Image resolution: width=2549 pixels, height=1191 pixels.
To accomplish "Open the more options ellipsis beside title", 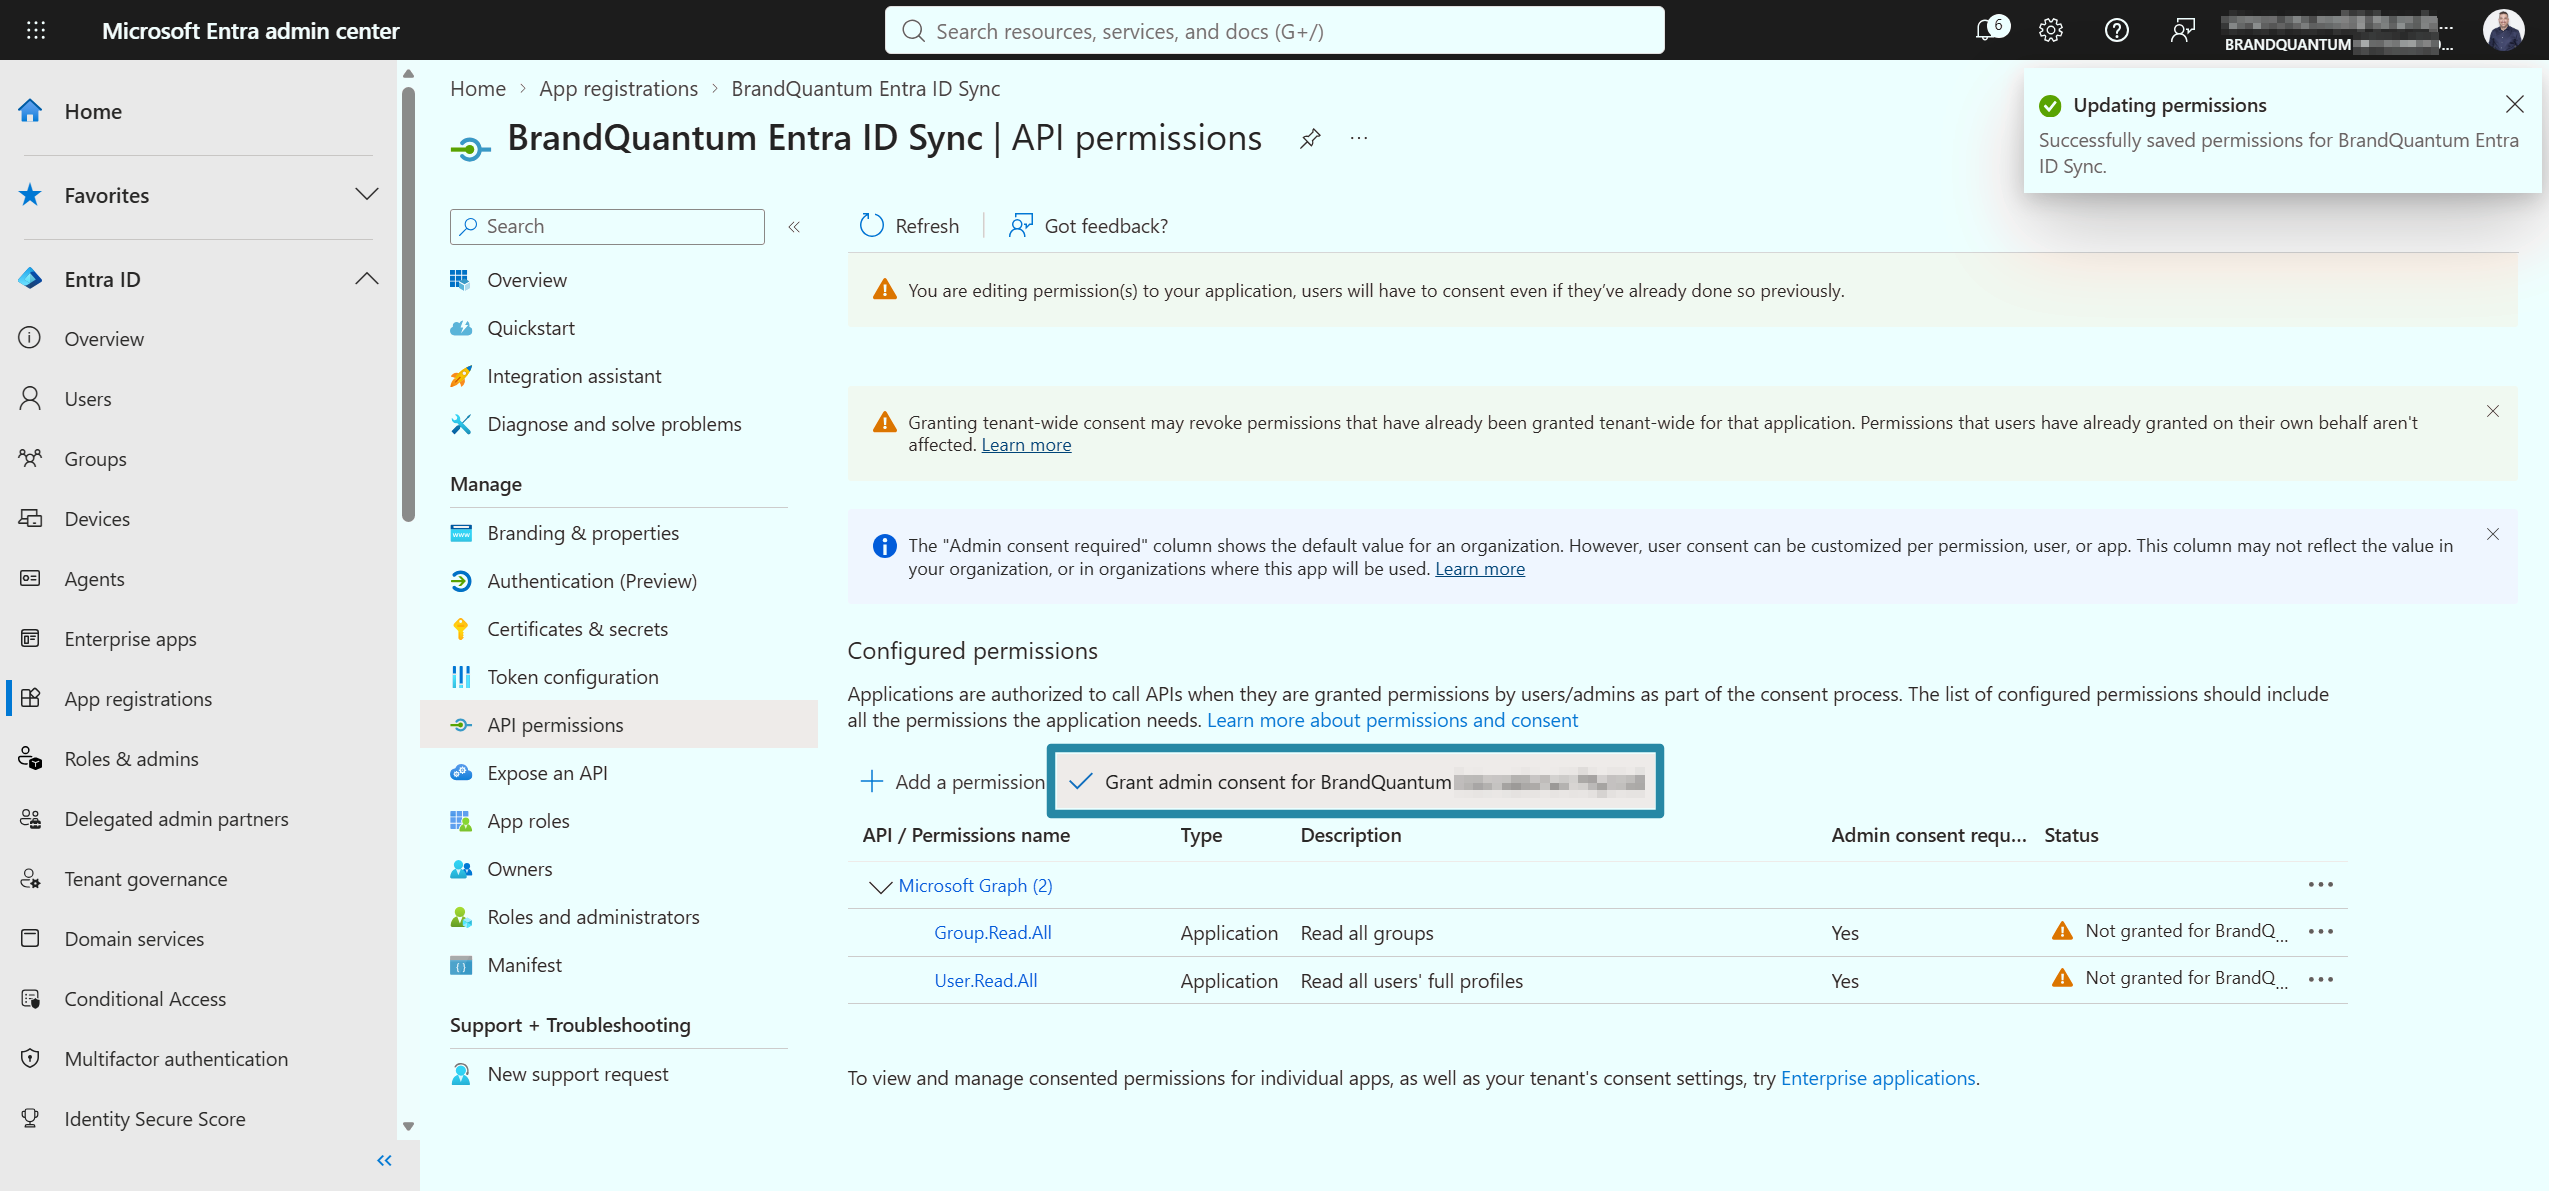I will (1358, 138).
